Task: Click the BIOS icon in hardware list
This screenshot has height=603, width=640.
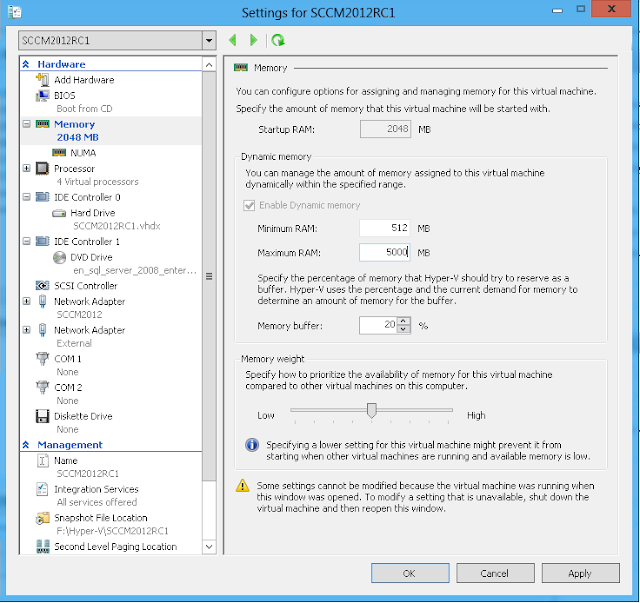Action: pyautogui.click(x=42, y=96)
